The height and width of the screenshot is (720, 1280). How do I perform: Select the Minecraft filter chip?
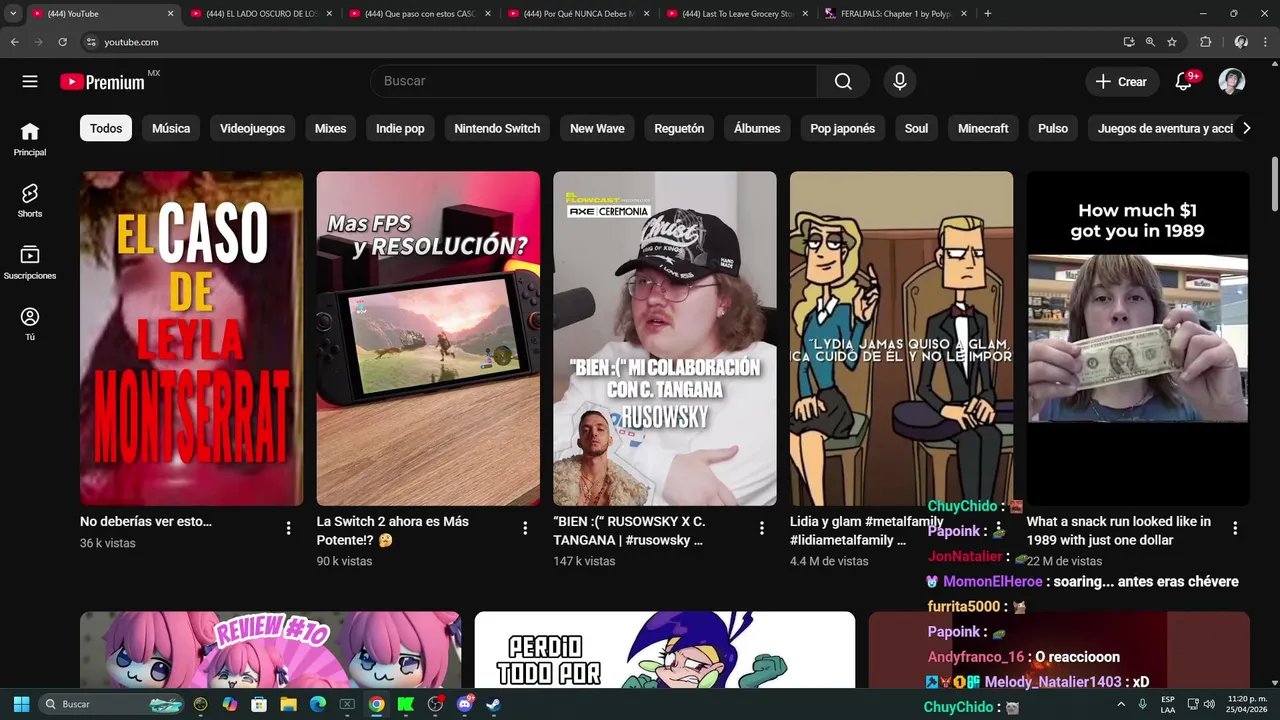point(983,128)
